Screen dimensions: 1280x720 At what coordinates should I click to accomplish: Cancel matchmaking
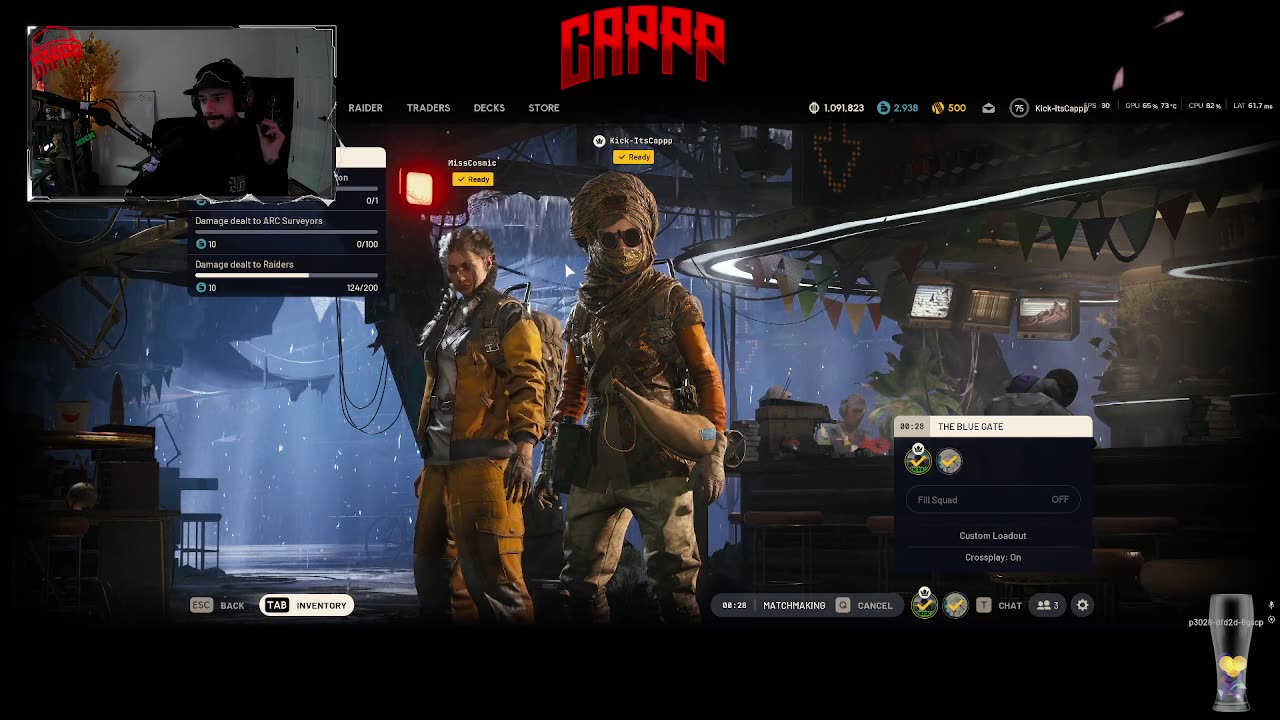click(x=874, y=606)
